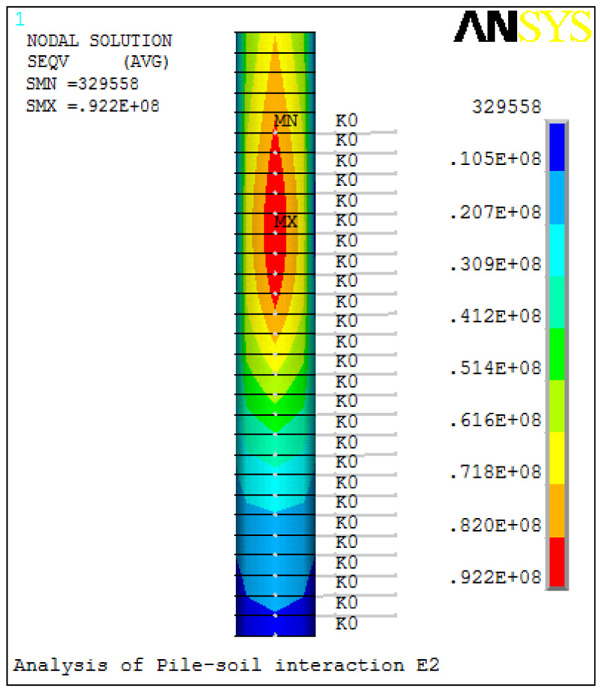600x689 pixels.
Task: Click the legend value .105E+08
Action: click(496, 159)
